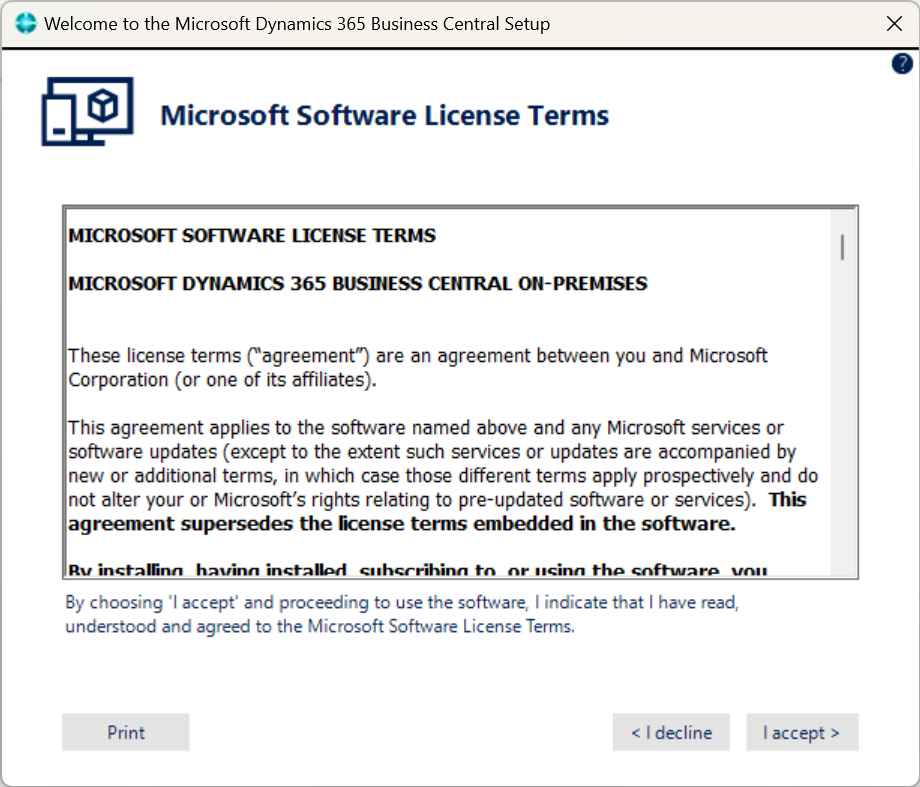Click the bold "agreement supersedes the license terms" sentence
920x787 pixels.
402,523
